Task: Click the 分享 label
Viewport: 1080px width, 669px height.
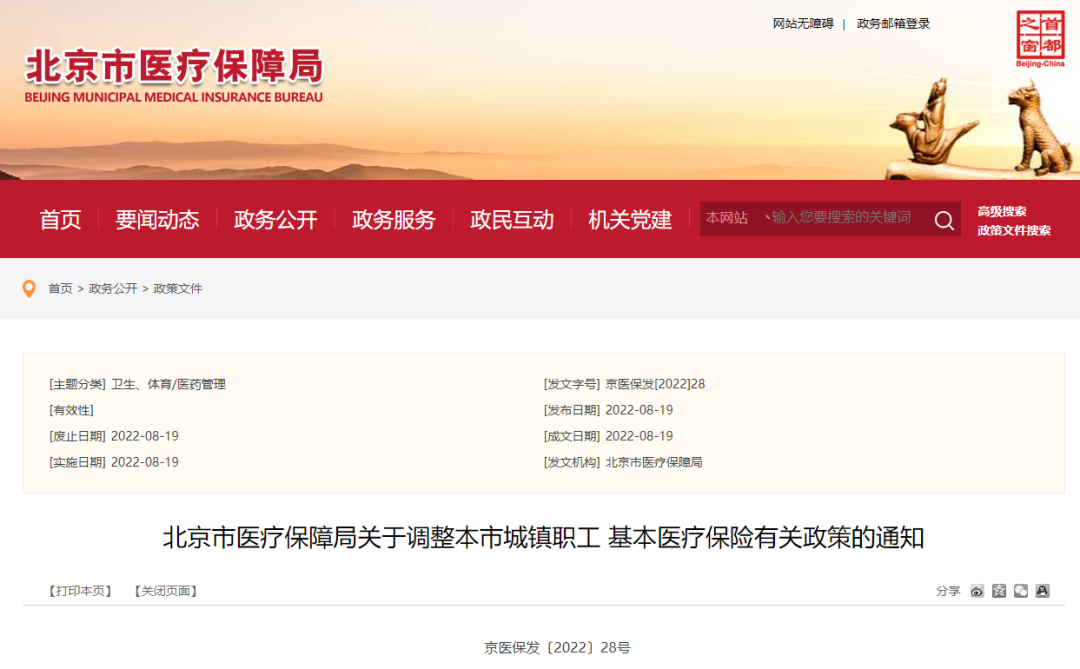Action: tap(948, 591)
